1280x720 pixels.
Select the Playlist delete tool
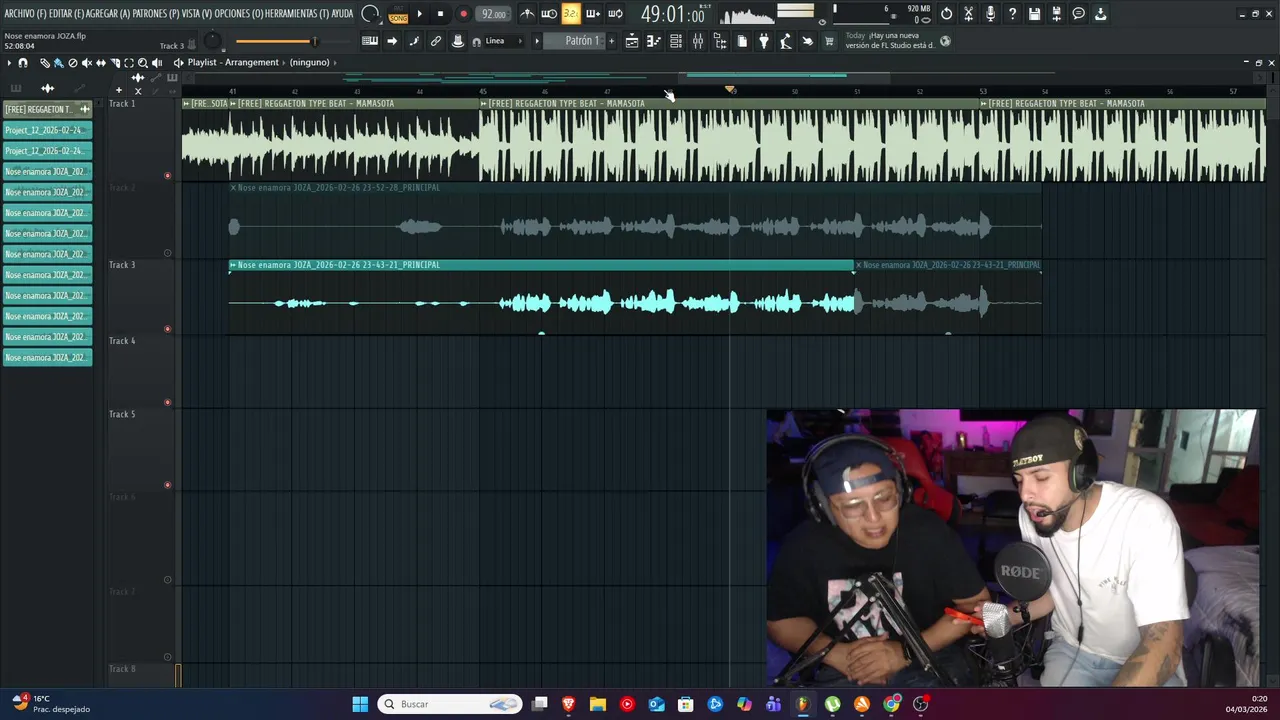(72, 63)
